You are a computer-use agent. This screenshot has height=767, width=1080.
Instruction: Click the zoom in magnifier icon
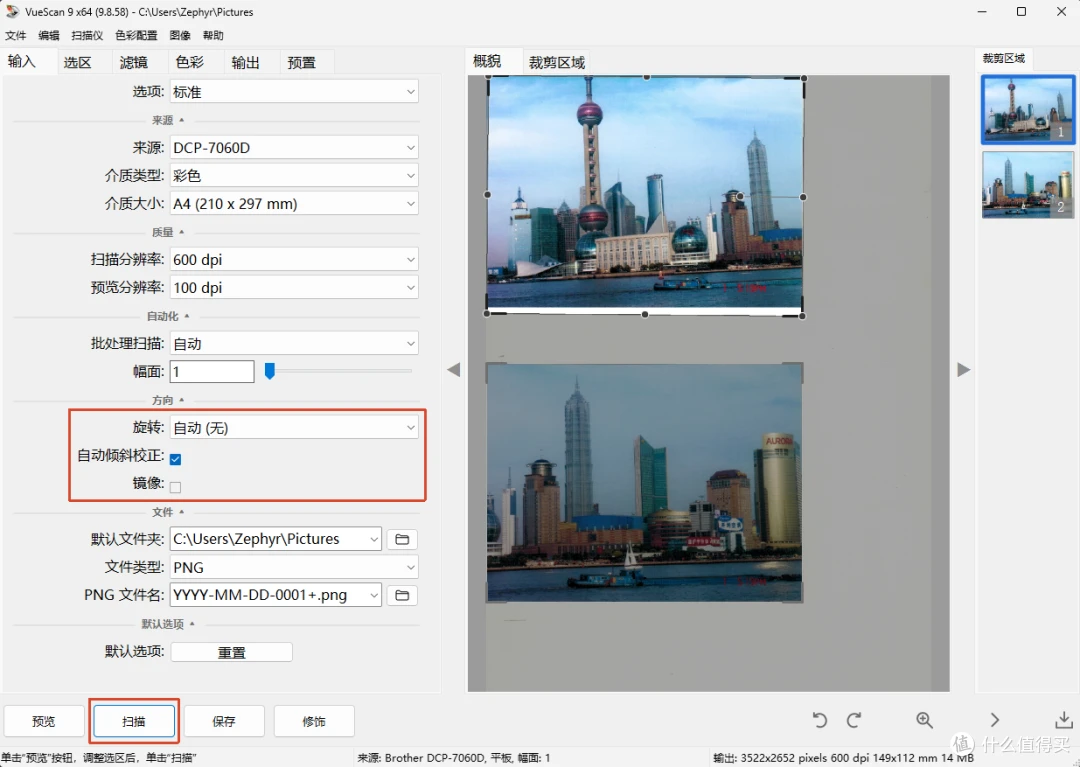point(924,720)
